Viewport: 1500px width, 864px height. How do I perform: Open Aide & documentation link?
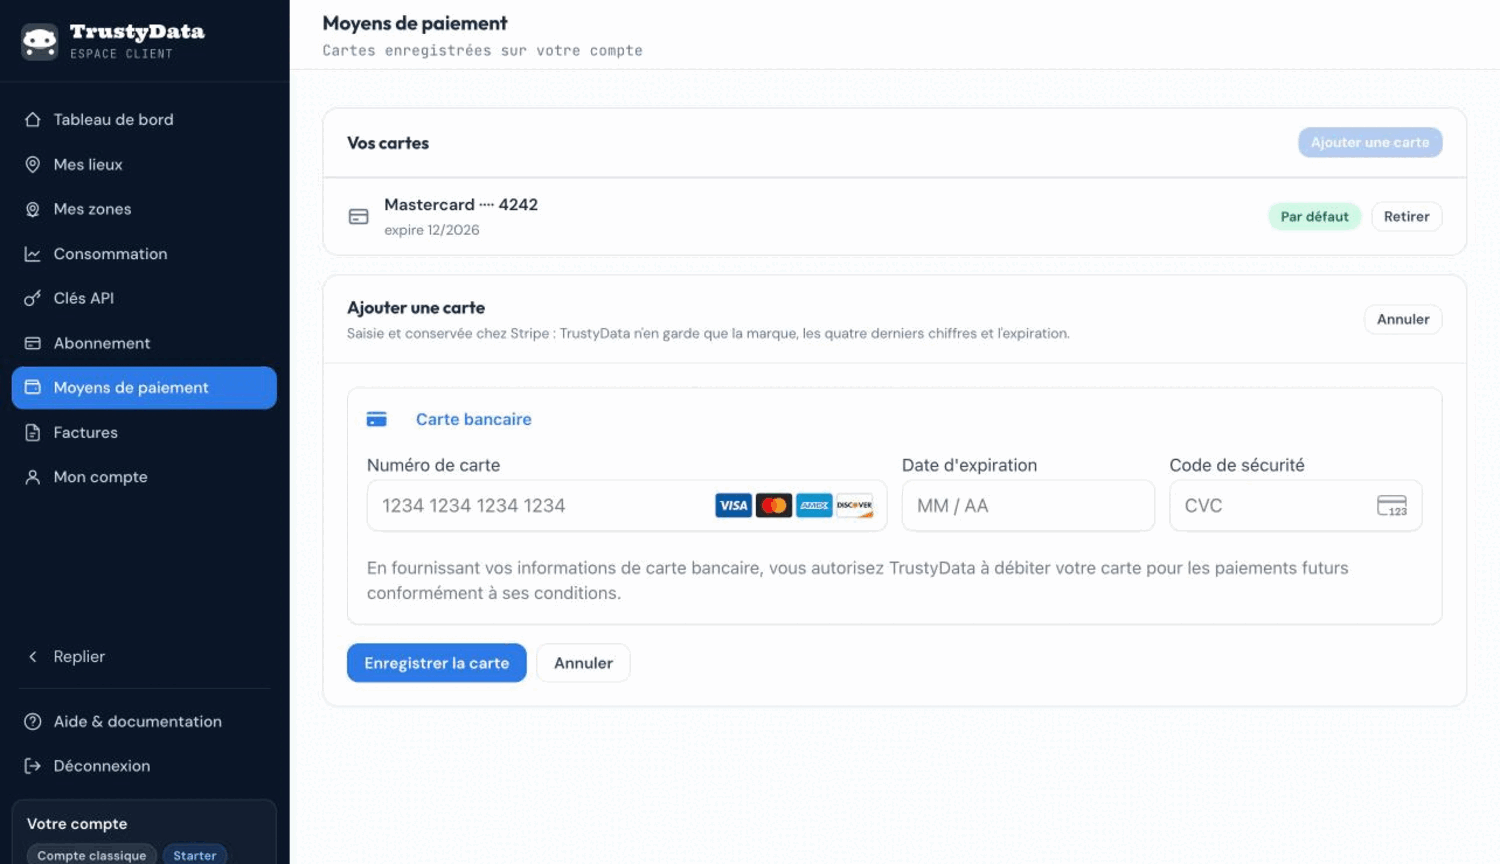click(144, 721)
